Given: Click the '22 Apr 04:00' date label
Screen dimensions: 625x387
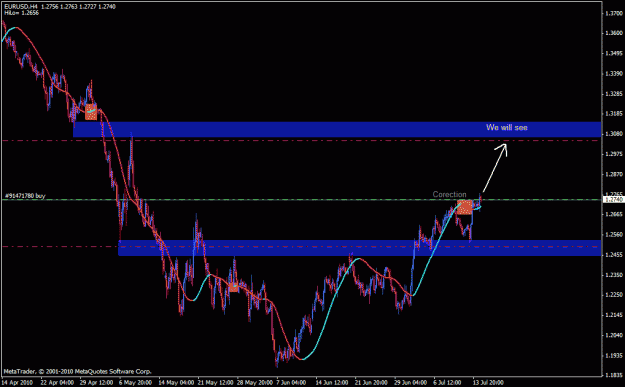Looking at the screenshot, I should (x=57, y=383).
